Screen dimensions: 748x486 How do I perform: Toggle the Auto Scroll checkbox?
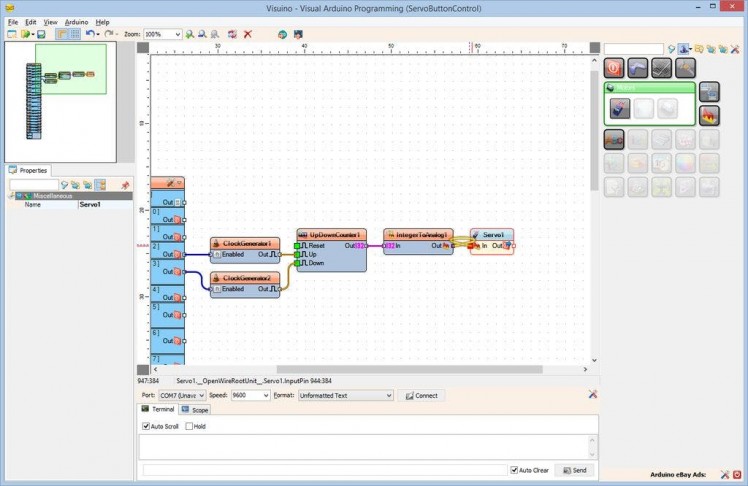point(146,426)
